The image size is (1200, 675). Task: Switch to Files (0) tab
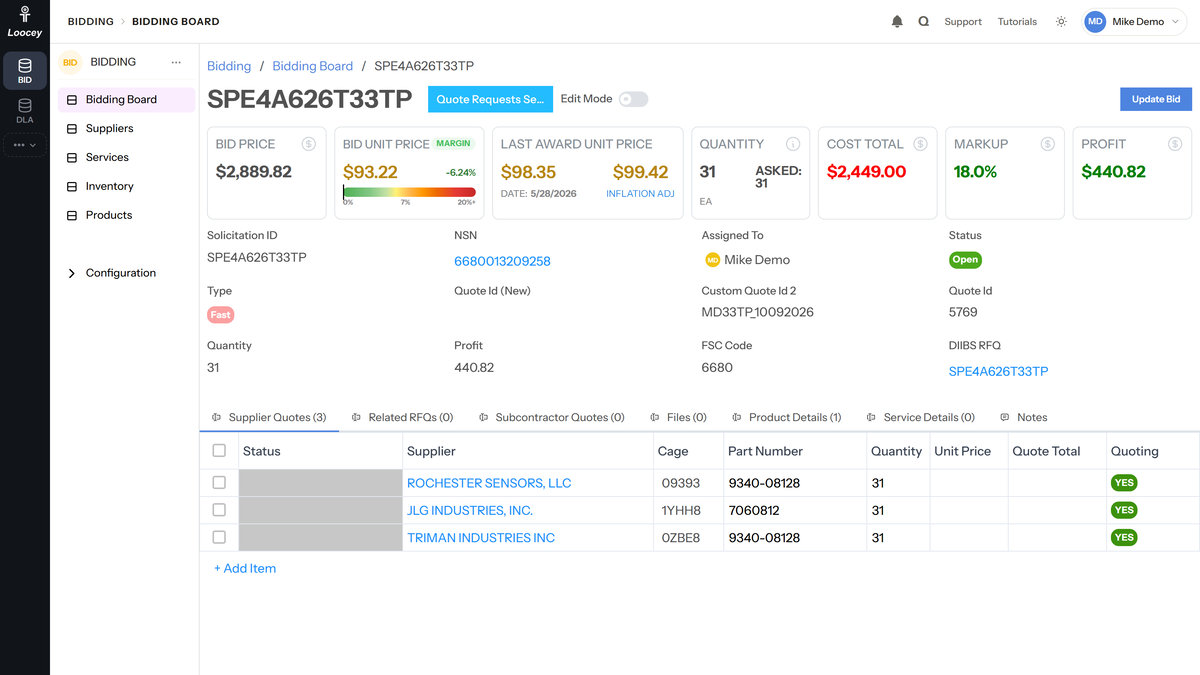(678, 417)
